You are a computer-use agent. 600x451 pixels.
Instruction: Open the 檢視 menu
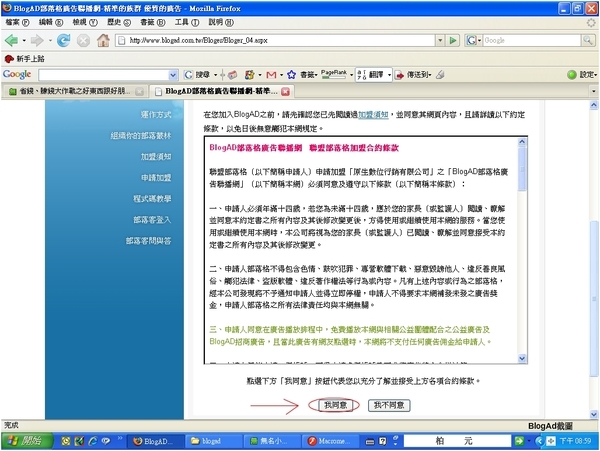point(85,22)
